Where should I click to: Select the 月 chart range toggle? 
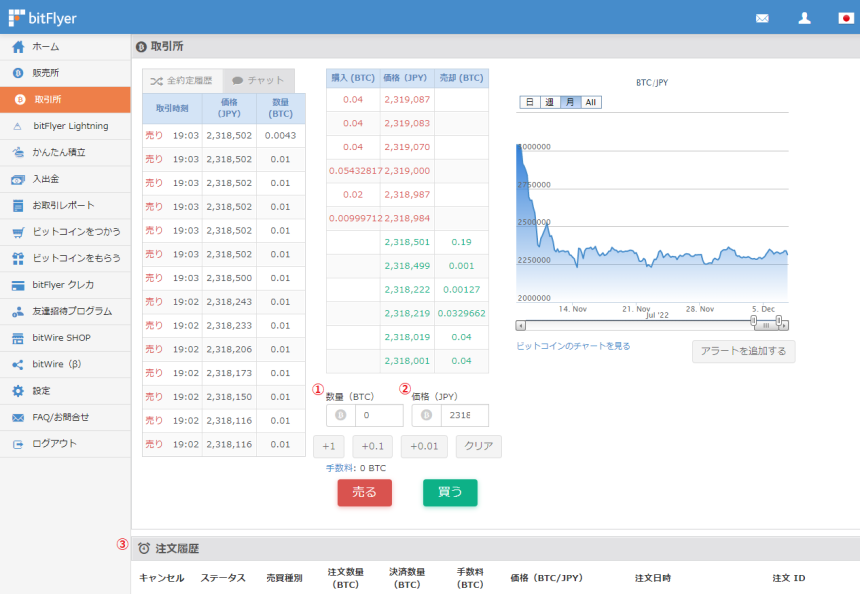(x=570, y=102)
